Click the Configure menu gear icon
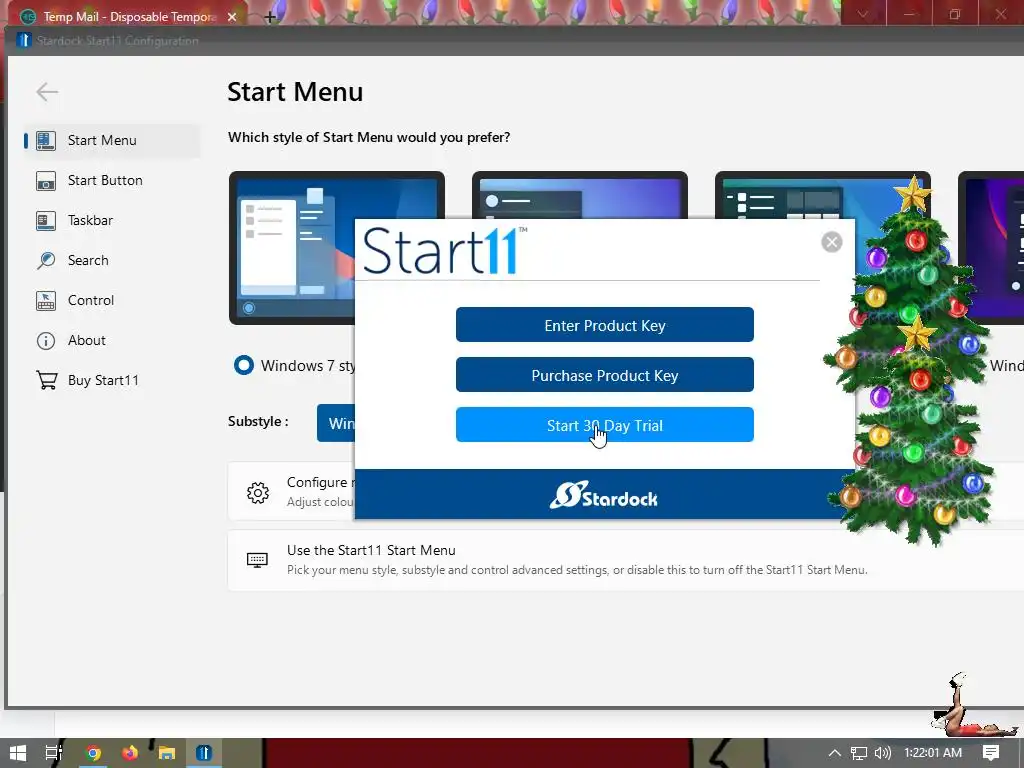 coord(258,492)
